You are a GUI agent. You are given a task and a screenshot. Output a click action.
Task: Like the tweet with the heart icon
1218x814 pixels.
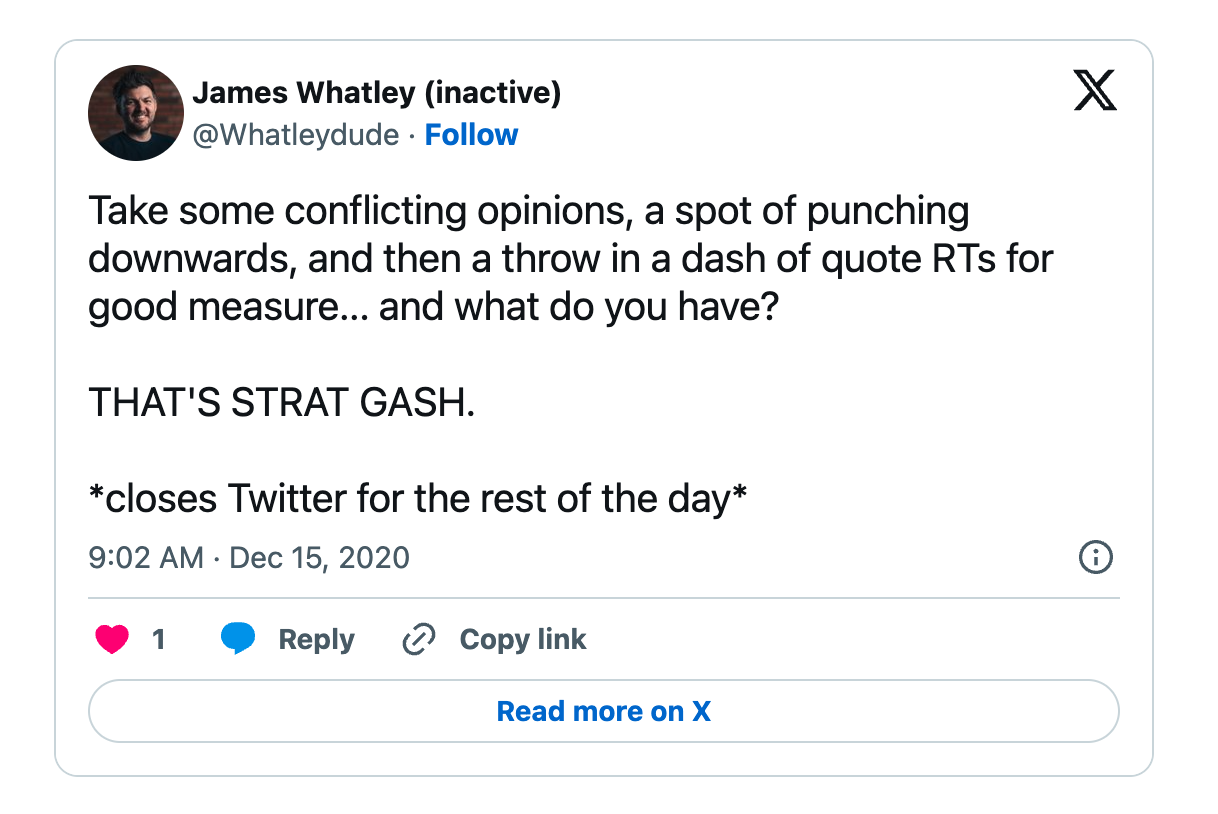coord(111,640)
